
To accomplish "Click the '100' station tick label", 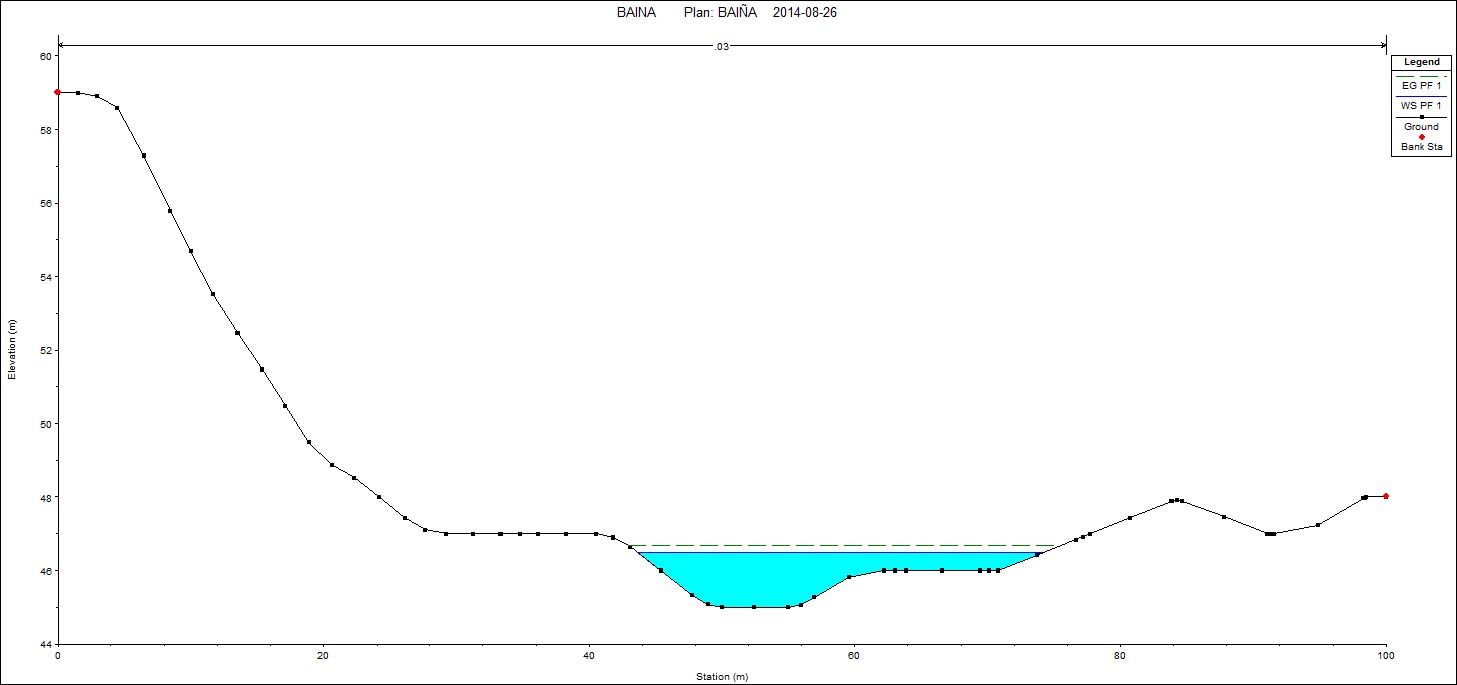I will pyautogui.click(x=1386, y=656).
